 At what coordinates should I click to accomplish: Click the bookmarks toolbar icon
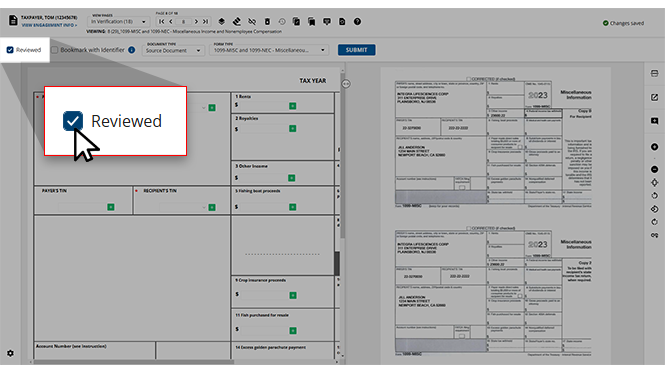pos(311,22)
